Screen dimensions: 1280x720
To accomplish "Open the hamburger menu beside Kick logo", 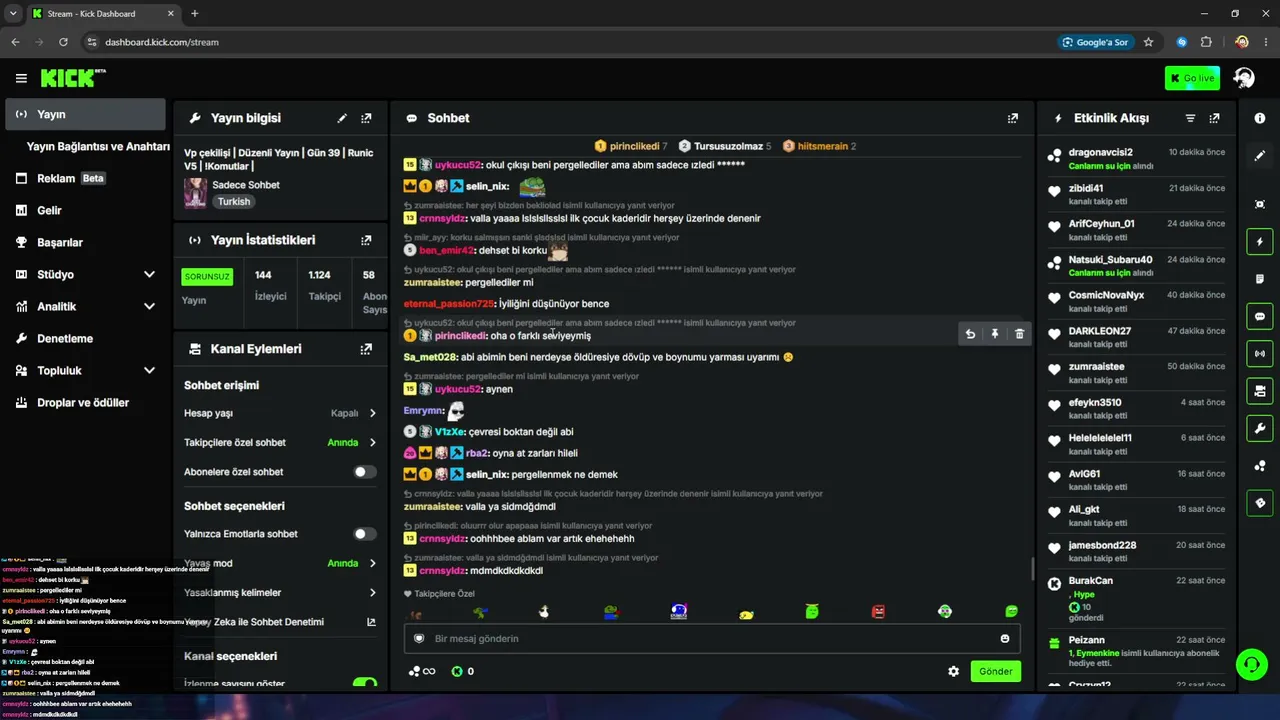I will (x=21, y=78).
